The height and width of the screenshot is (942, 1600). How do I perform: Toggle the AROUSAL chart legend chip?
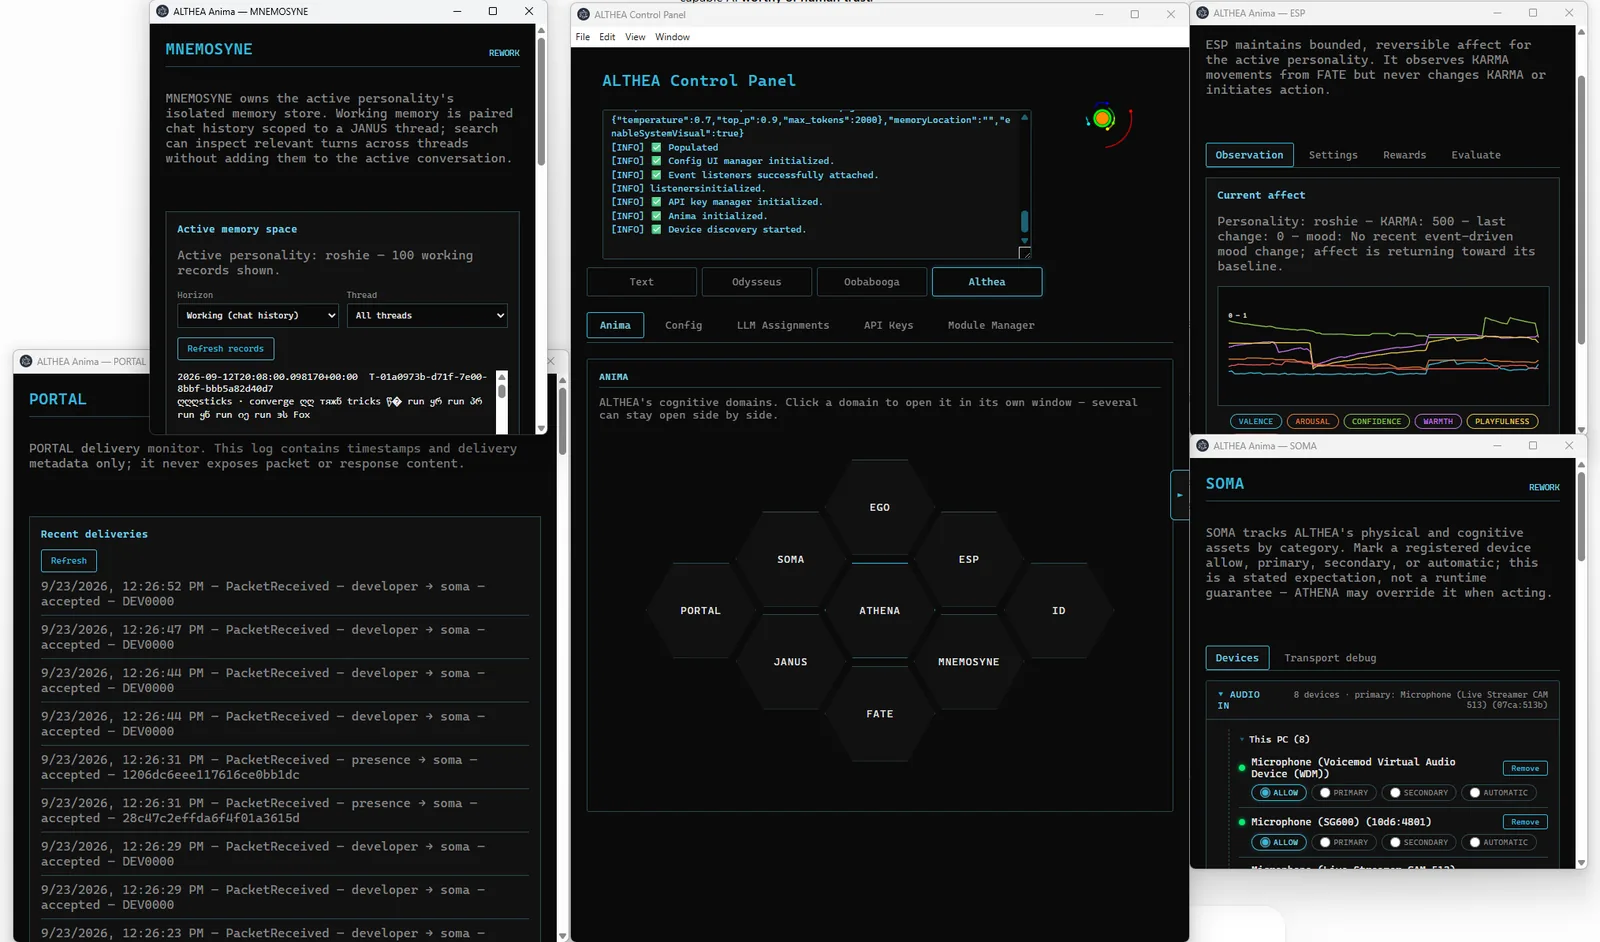1312,421
